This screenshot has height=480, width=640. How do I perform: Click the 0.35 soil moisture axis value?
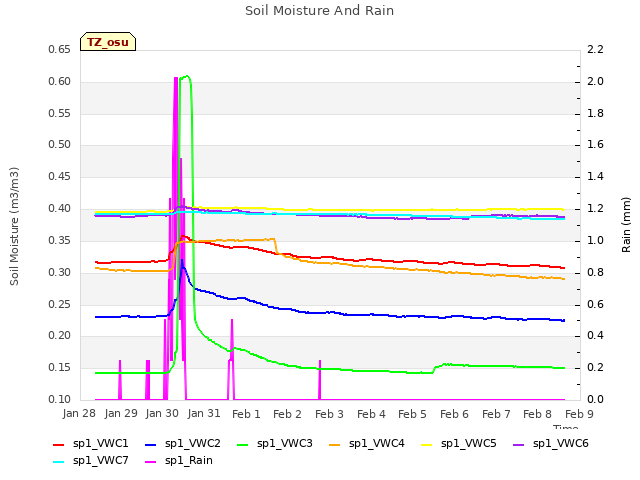coord(60,240)
